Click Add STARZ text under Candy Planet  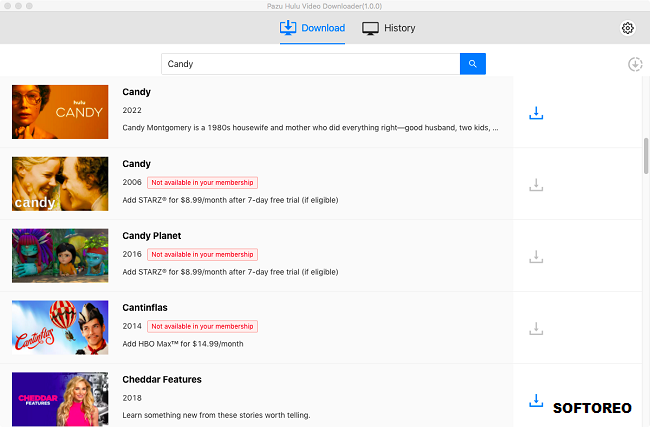click(x=230, y=272)
